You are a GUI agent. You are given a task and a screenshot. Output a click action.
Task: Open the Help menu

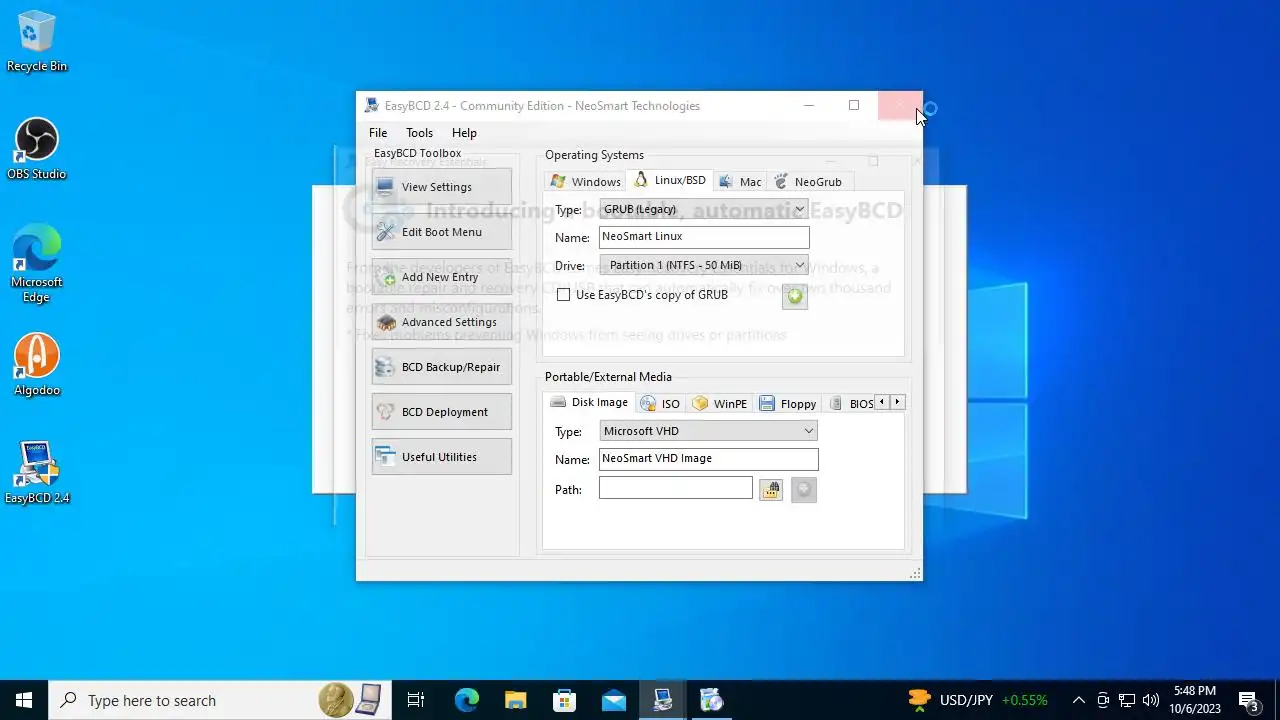click(464, 133)
